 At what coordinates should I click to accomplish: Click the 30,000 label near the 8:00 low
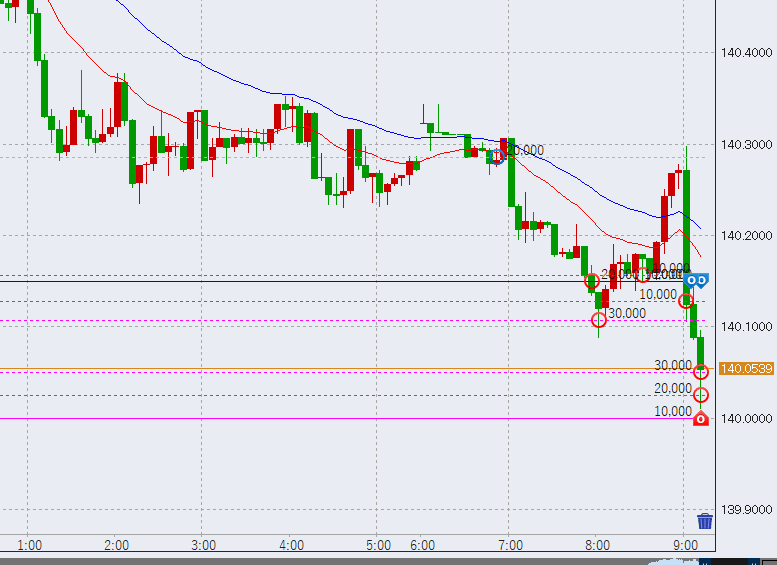point(626,313)
